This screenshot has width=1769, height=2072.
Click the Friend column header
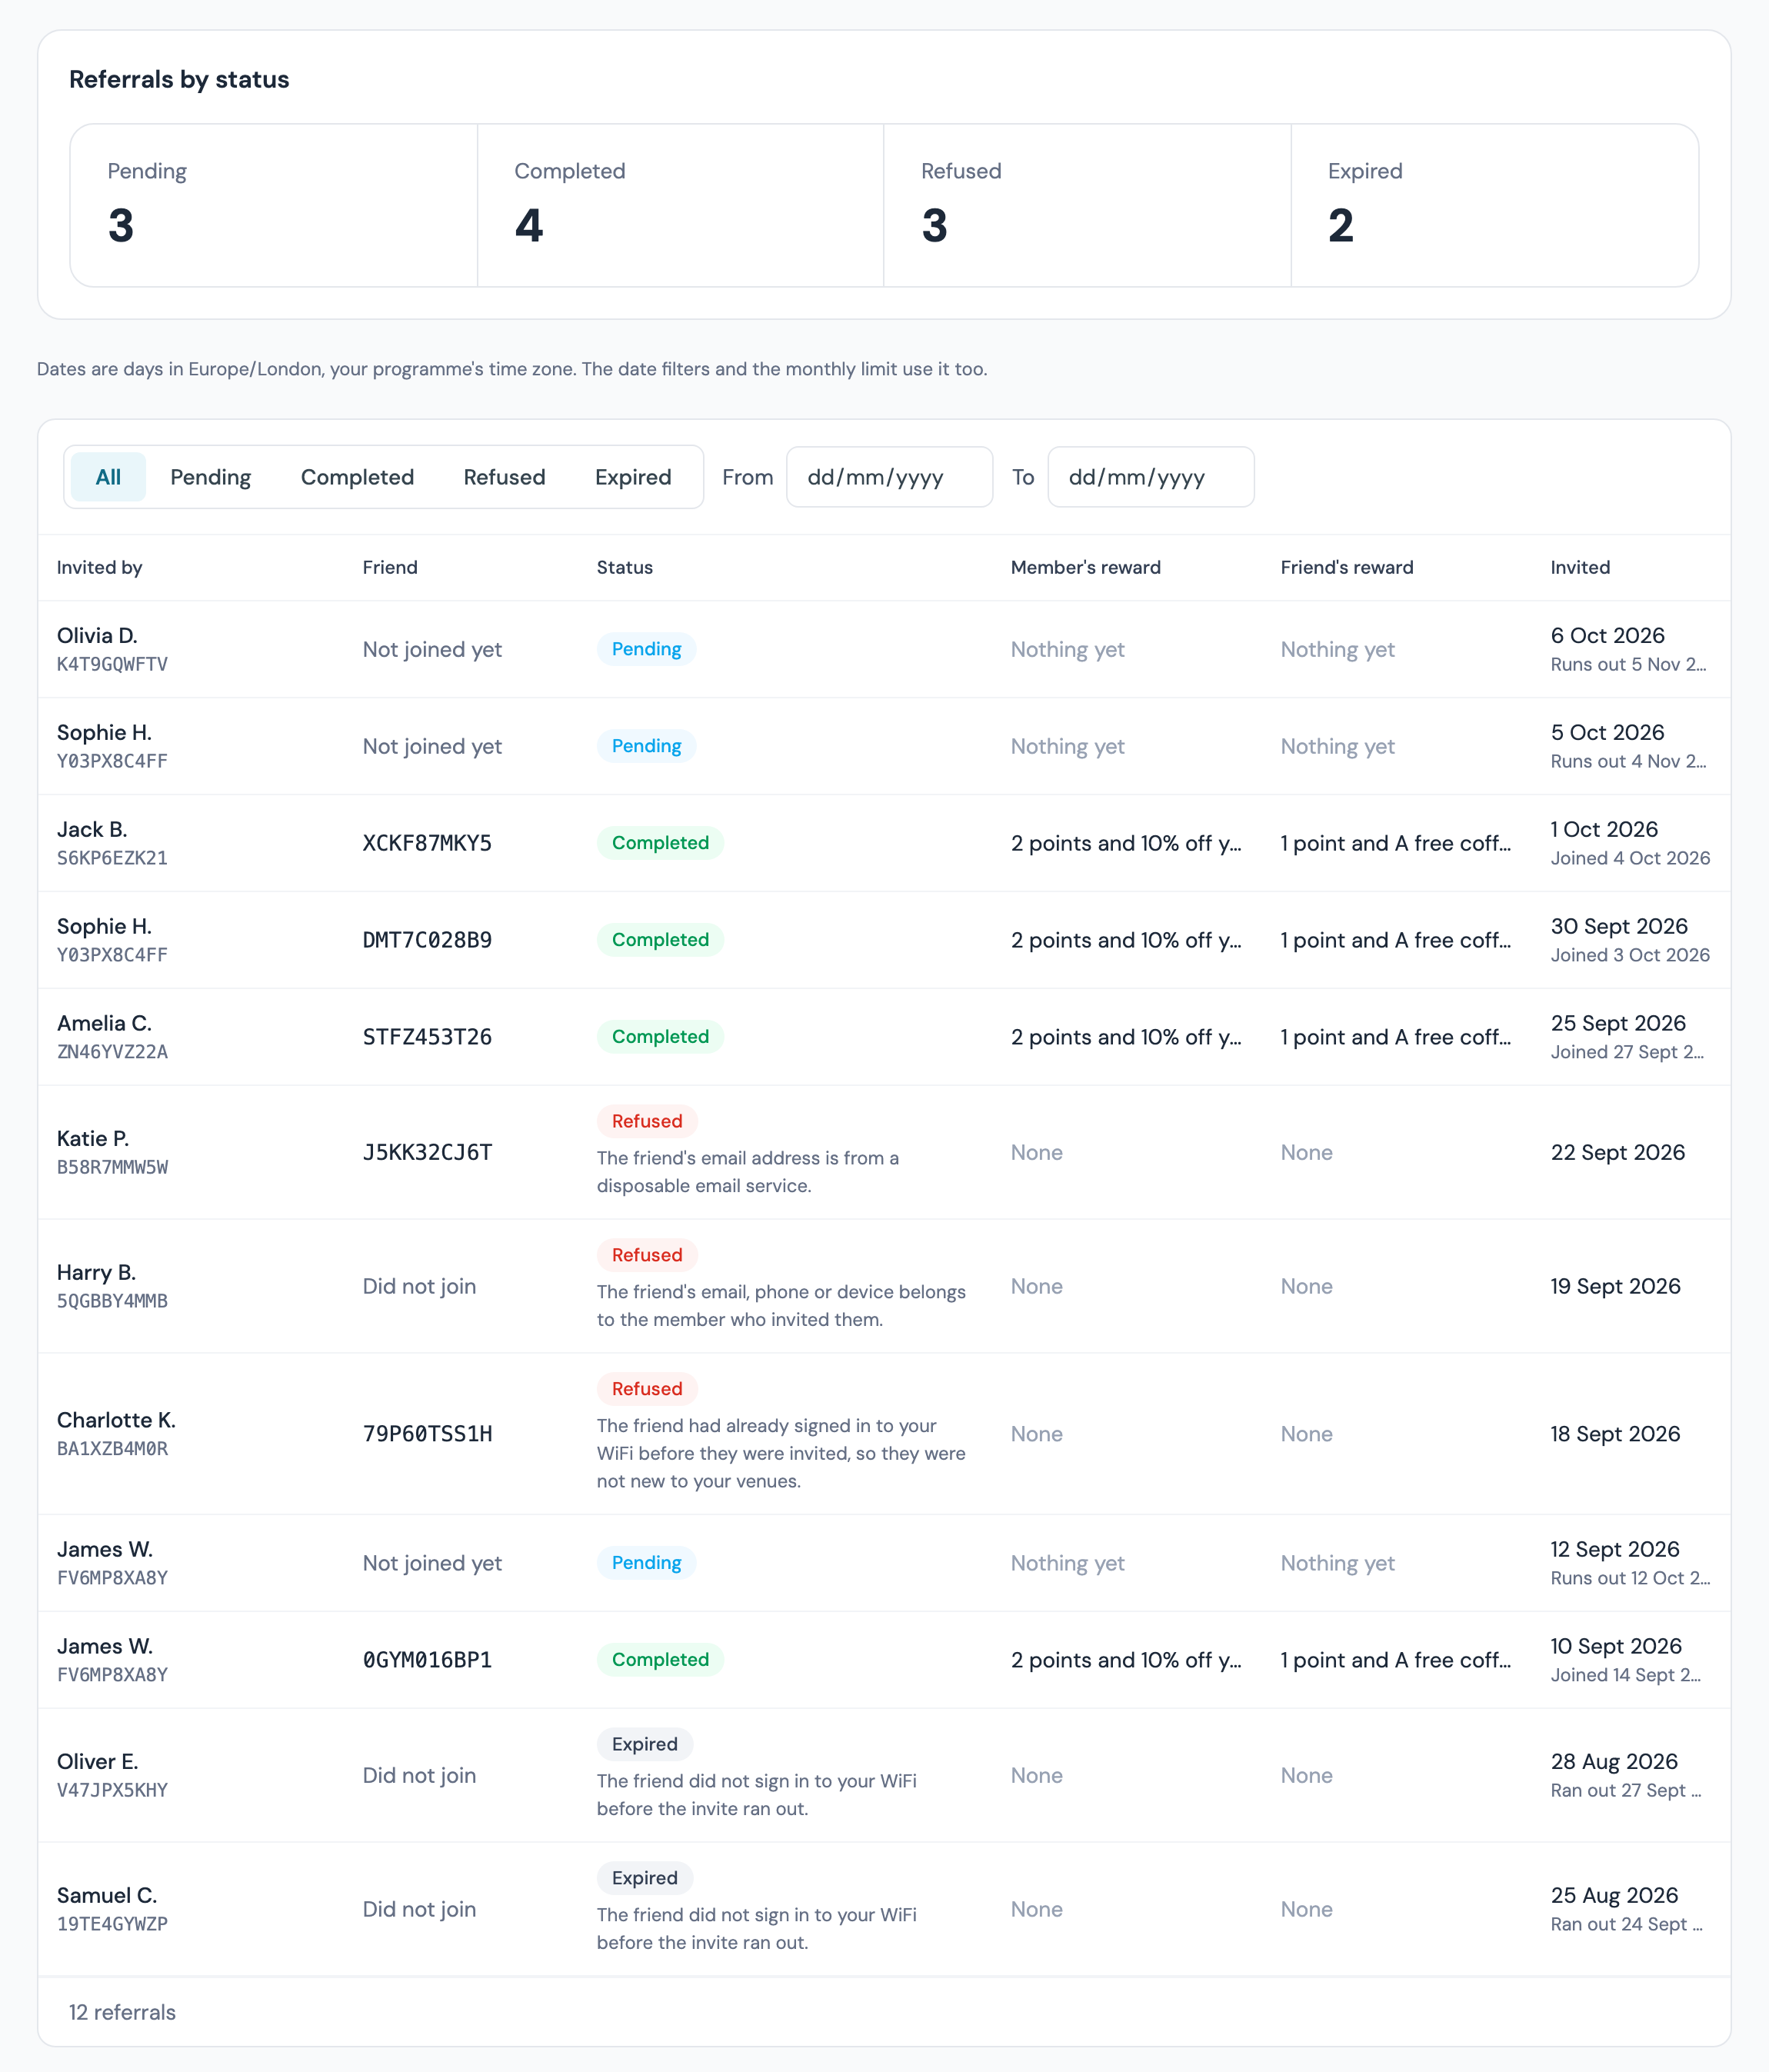coord(390,567)
